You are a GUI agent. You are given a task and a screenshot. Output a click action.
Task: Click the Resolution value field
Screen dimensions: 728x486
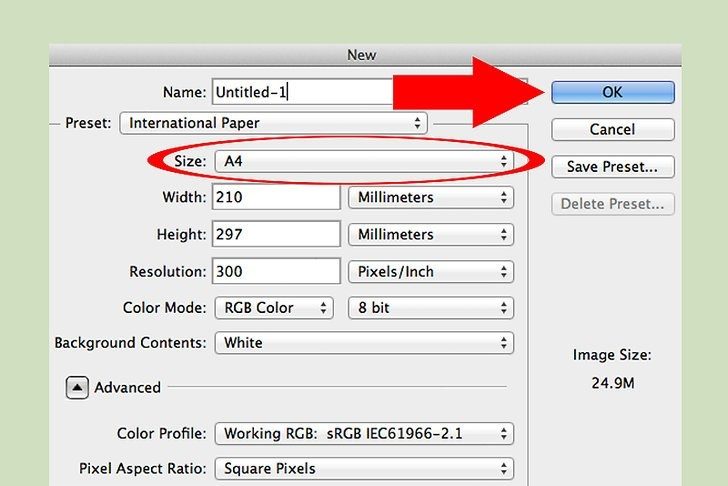pyautogui.click(x=276, y=271)
